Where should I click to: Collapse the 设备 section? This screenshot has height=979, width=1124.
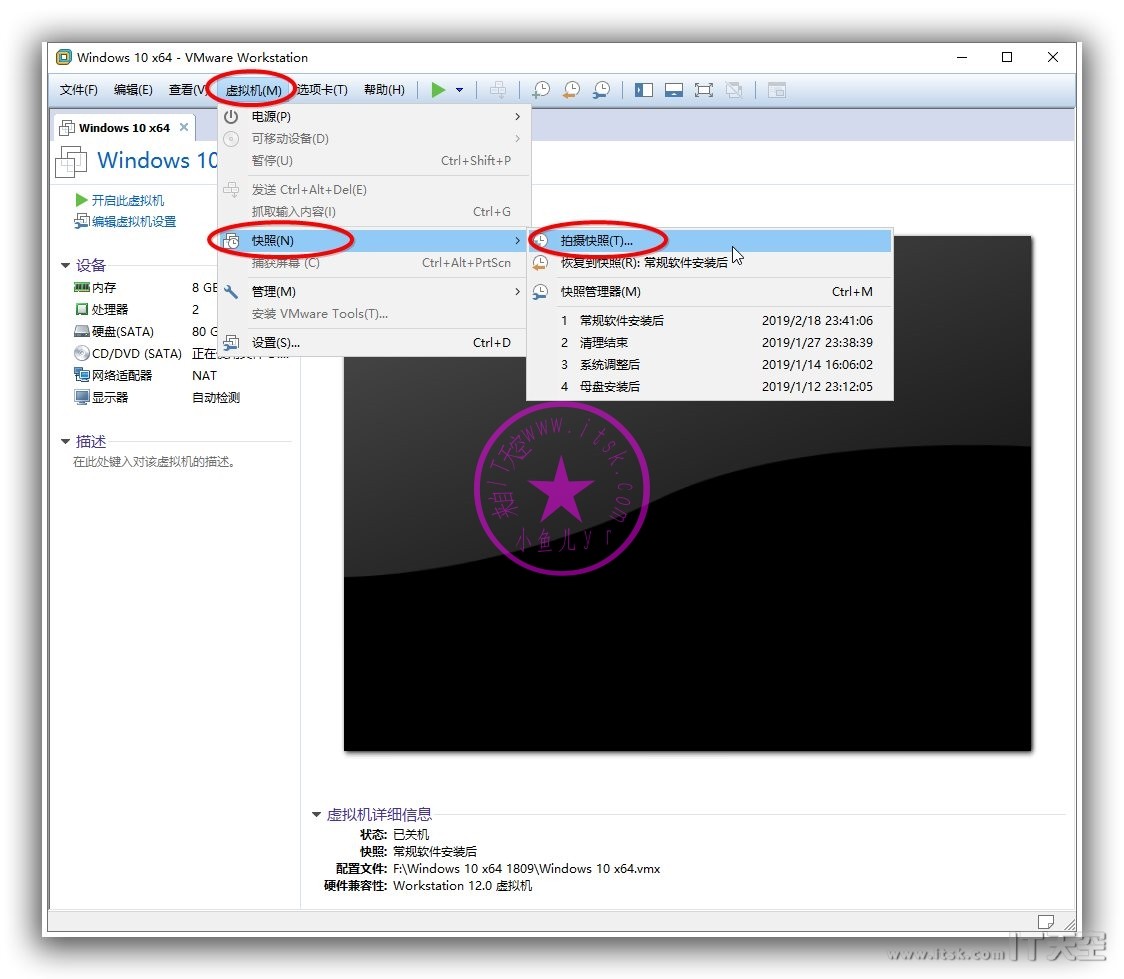click(x=65, y=266)
